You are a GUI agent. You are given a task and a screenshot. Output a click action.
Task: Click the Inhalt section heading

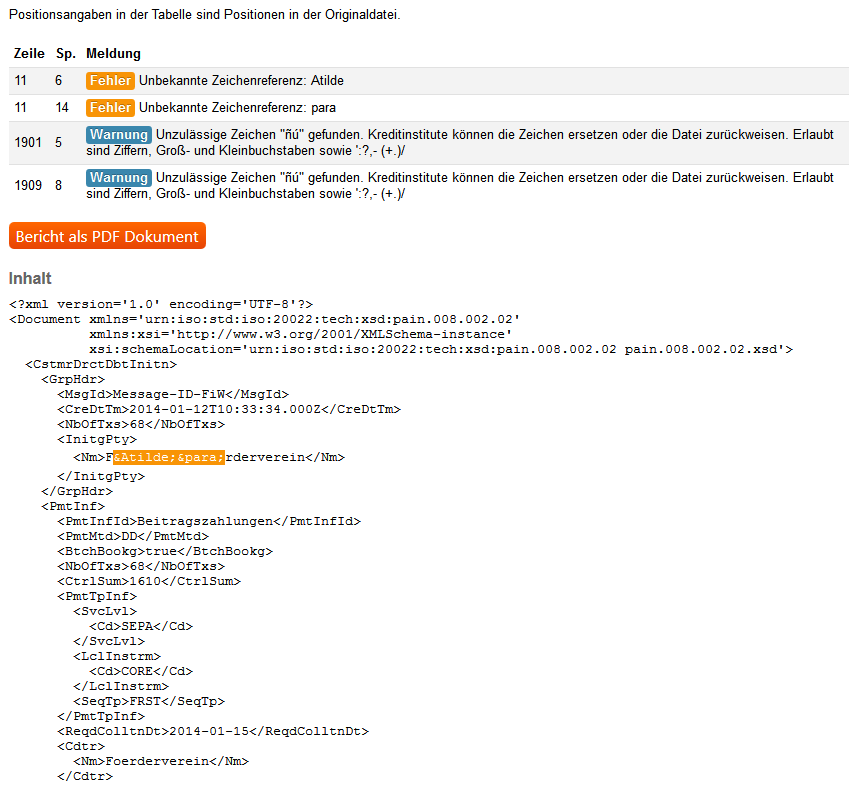tap(24, 277)
